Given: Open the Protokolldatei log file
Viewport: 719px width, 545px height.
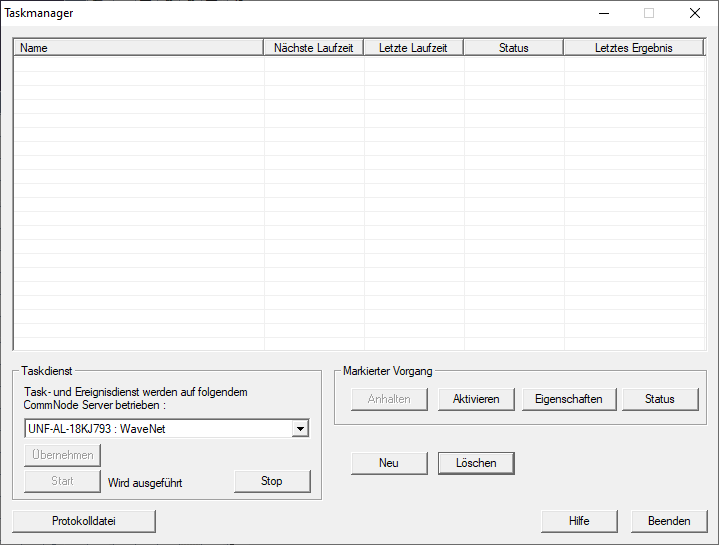Looking at the screenshot, I should (x=84, y=521).
